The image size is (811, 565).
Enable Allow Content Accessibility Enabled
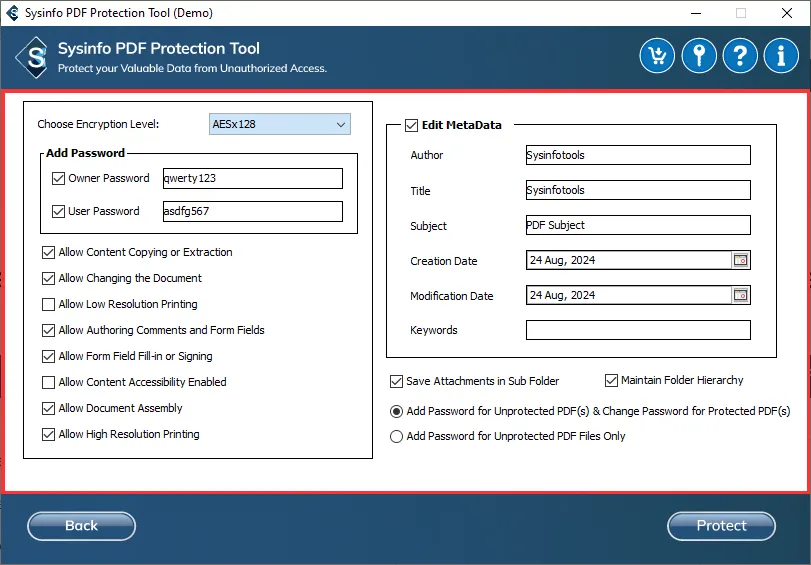coord(49,382)
